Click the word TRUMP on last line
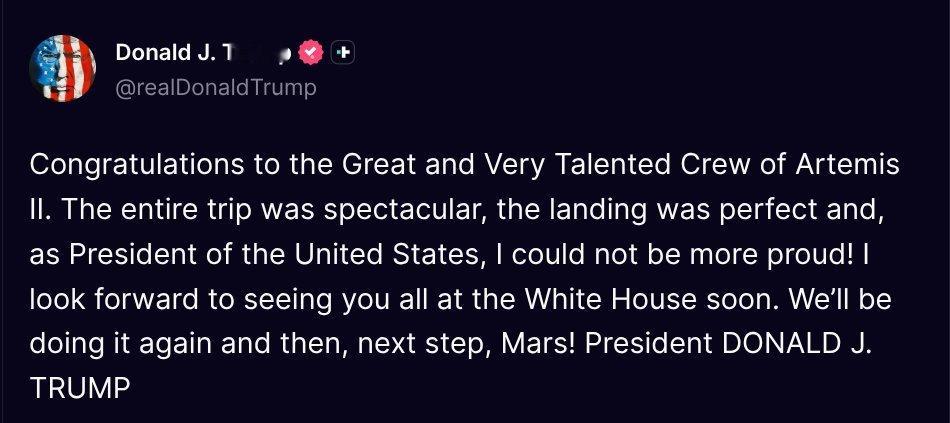 click(81, 389)
